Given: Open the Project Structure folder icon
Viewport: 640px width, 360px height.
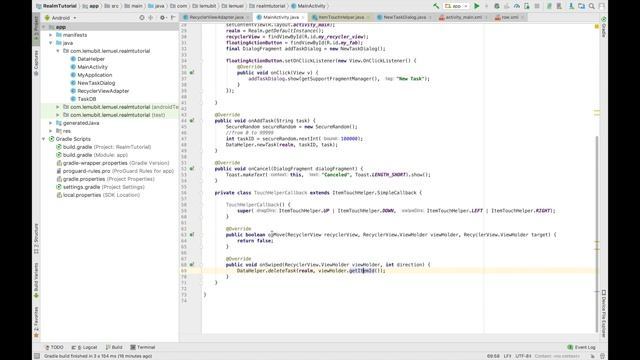Looking at the screenshot, I should [x=581, y=6].
